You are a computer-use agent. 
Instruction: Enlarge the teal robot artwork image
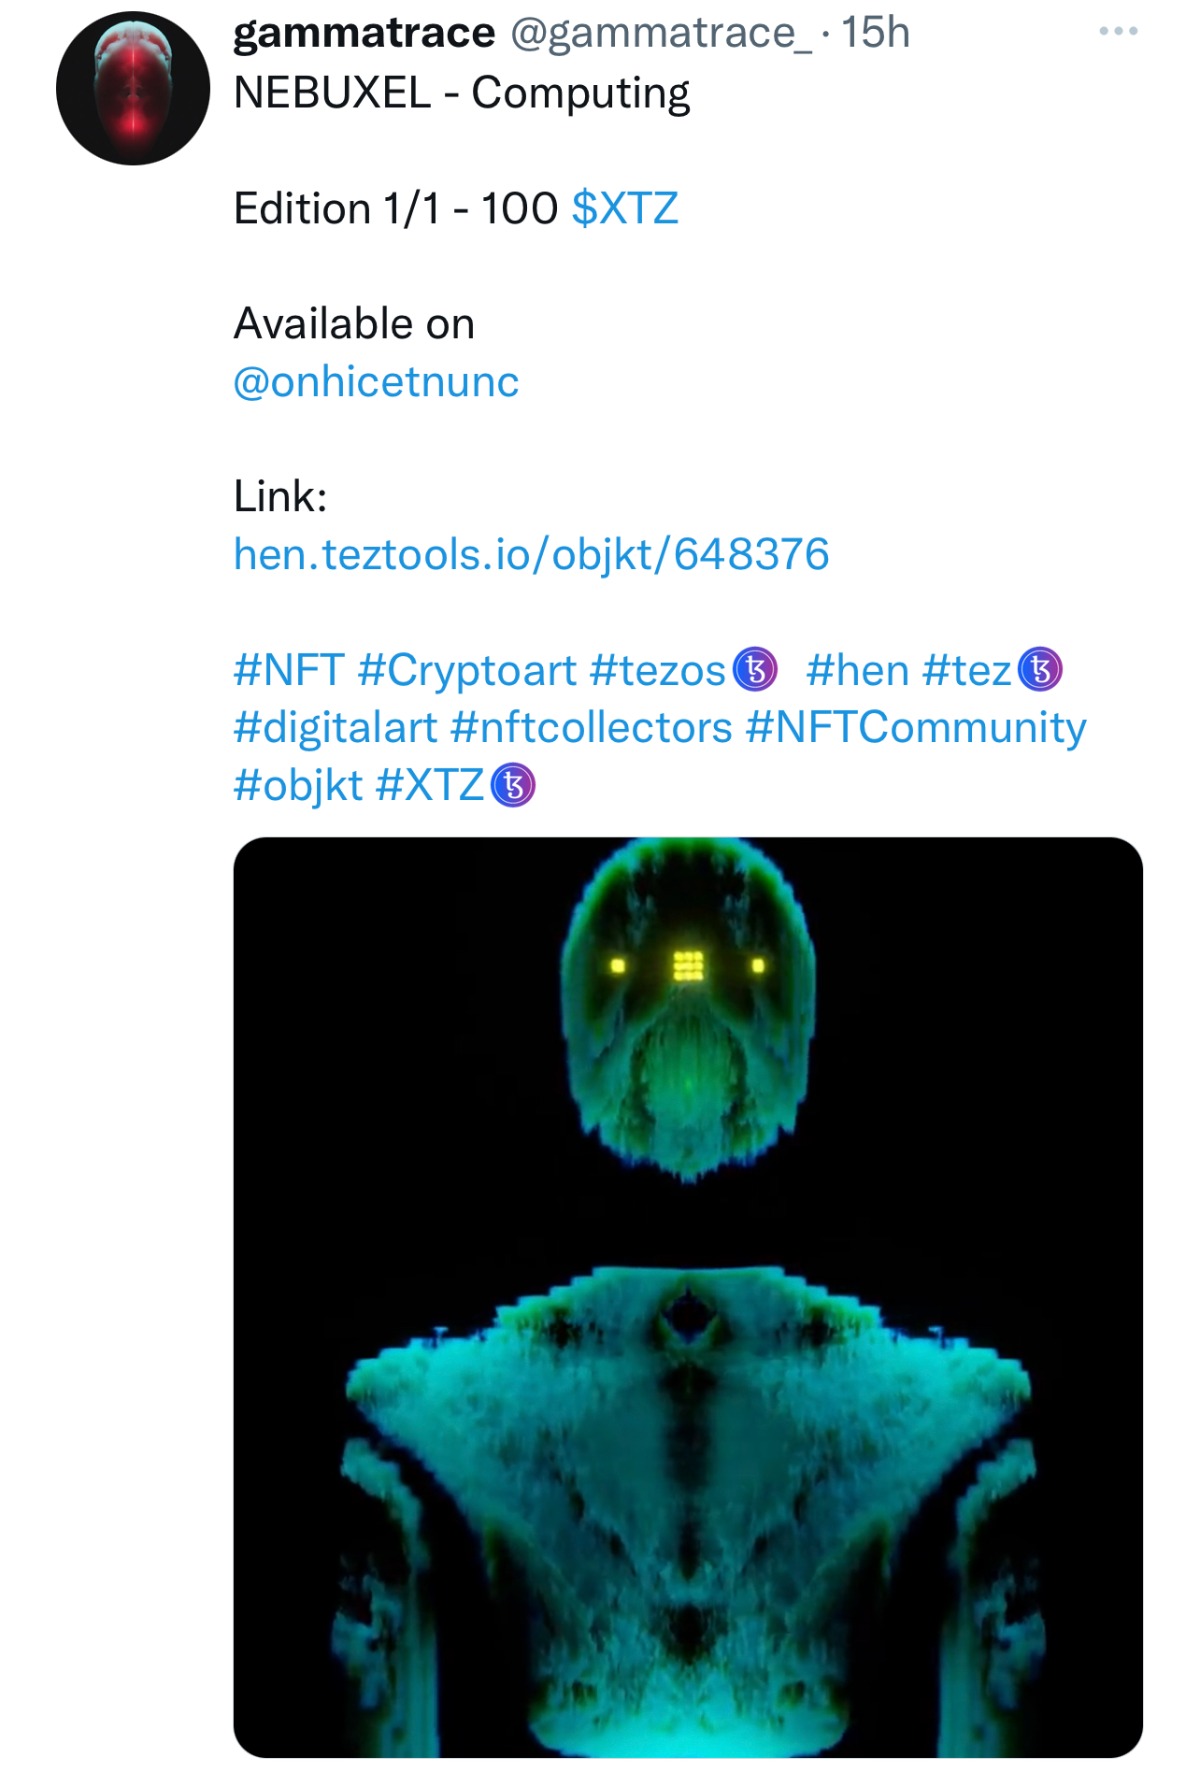[x=688, y=1296]
